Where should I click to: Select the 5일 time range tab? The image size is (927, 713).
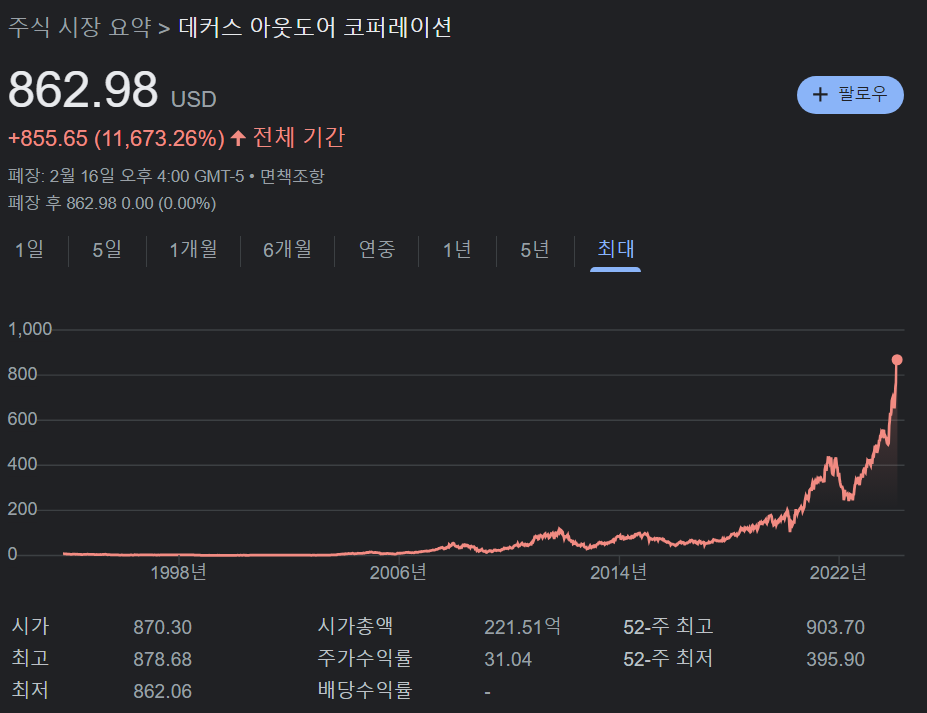coord(107,249)
